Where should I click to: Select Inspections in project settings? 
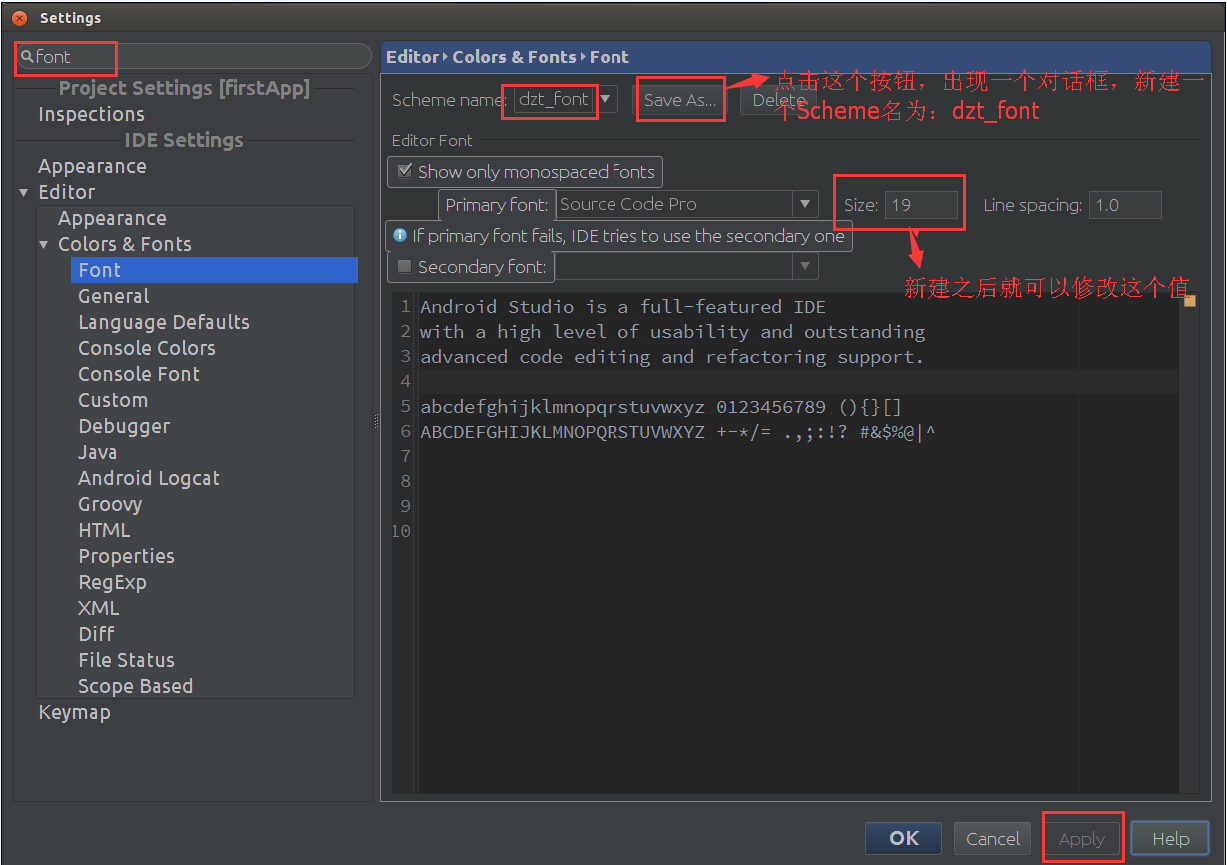tap(91, 114)
